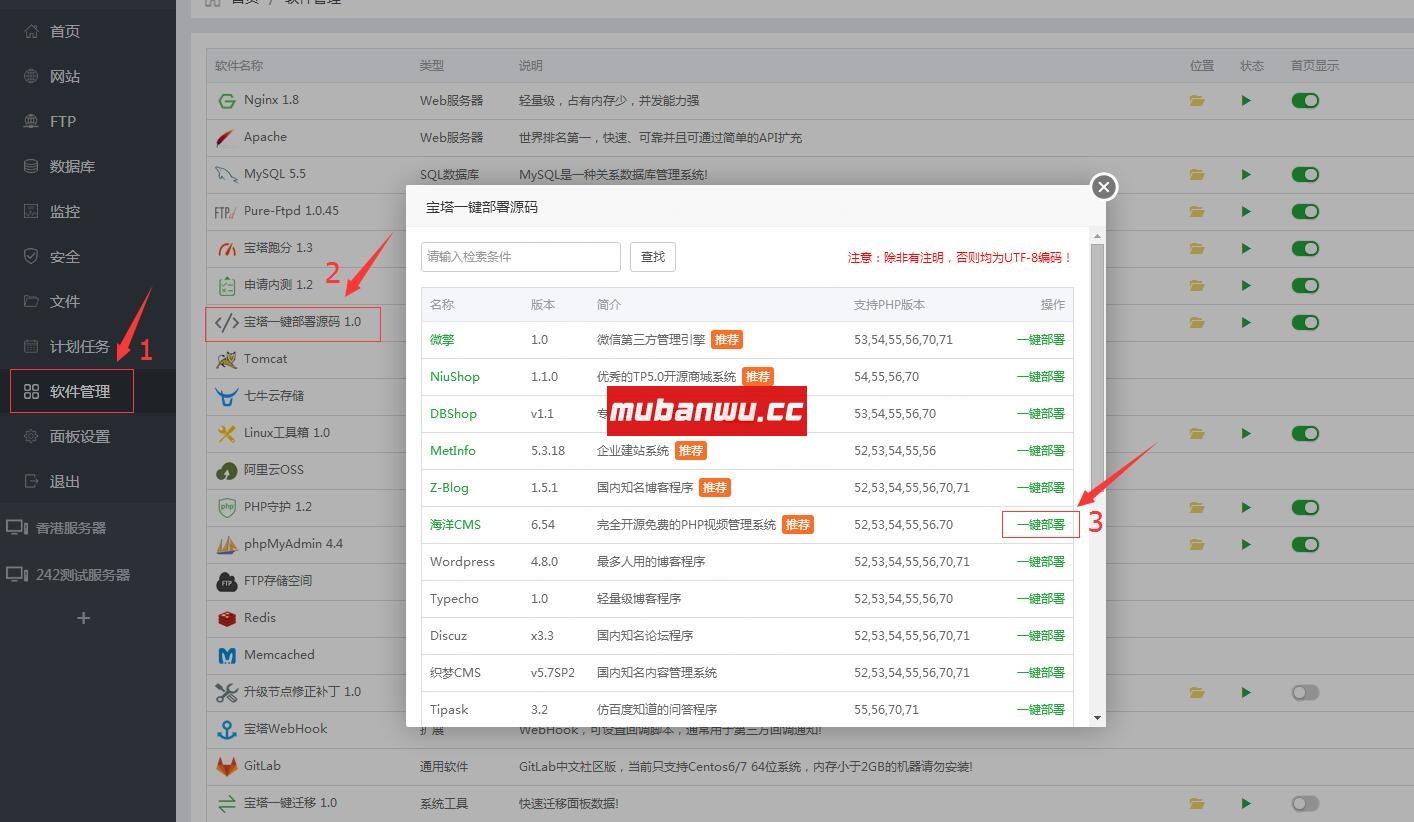Screen dimensions: 1414x822
Task: Click the 宝塔WebHook software entry
Action: coord(286,729)
